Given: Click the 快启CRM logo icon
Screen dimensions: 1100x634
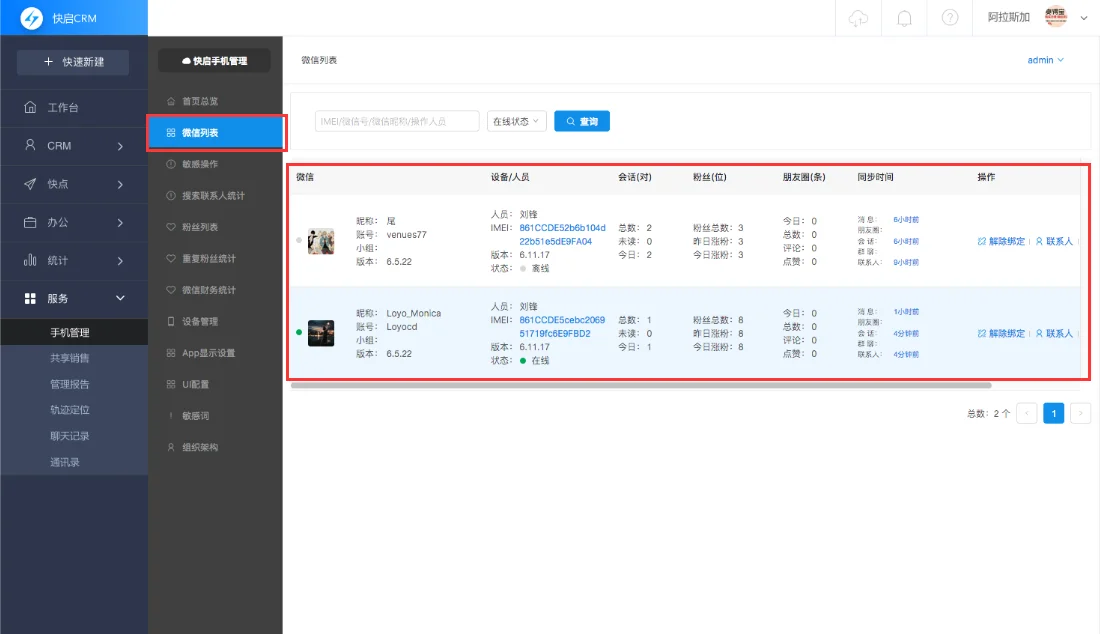Looking at the screenshot, I should tap(32, 18).
